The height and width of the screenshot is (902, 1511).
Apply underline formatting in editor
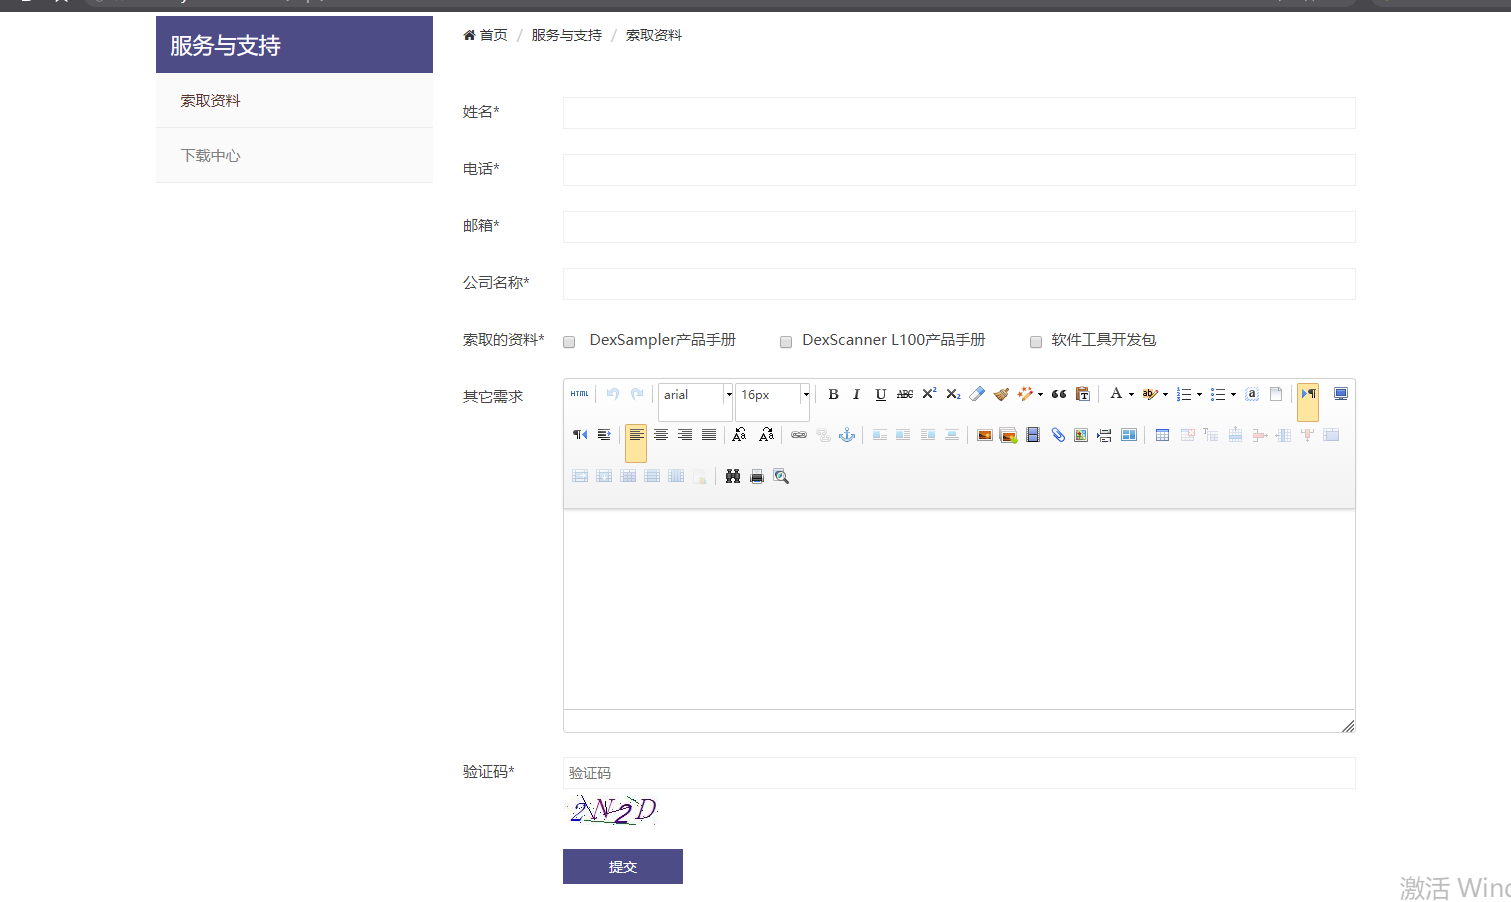click(x=880, y=394)
